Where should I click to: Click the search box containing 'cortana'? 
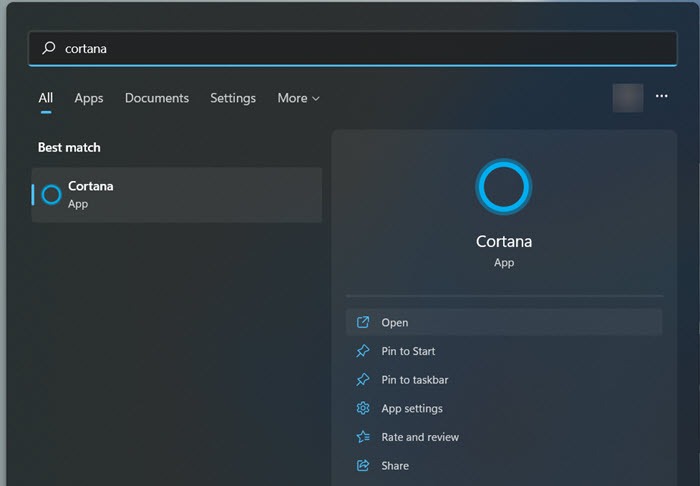(x=352, y=48)
